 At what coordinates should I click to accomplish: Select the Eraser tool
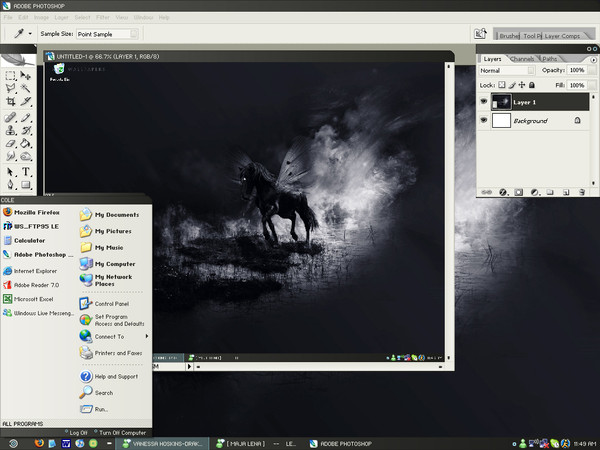click(x=10, y=143)
